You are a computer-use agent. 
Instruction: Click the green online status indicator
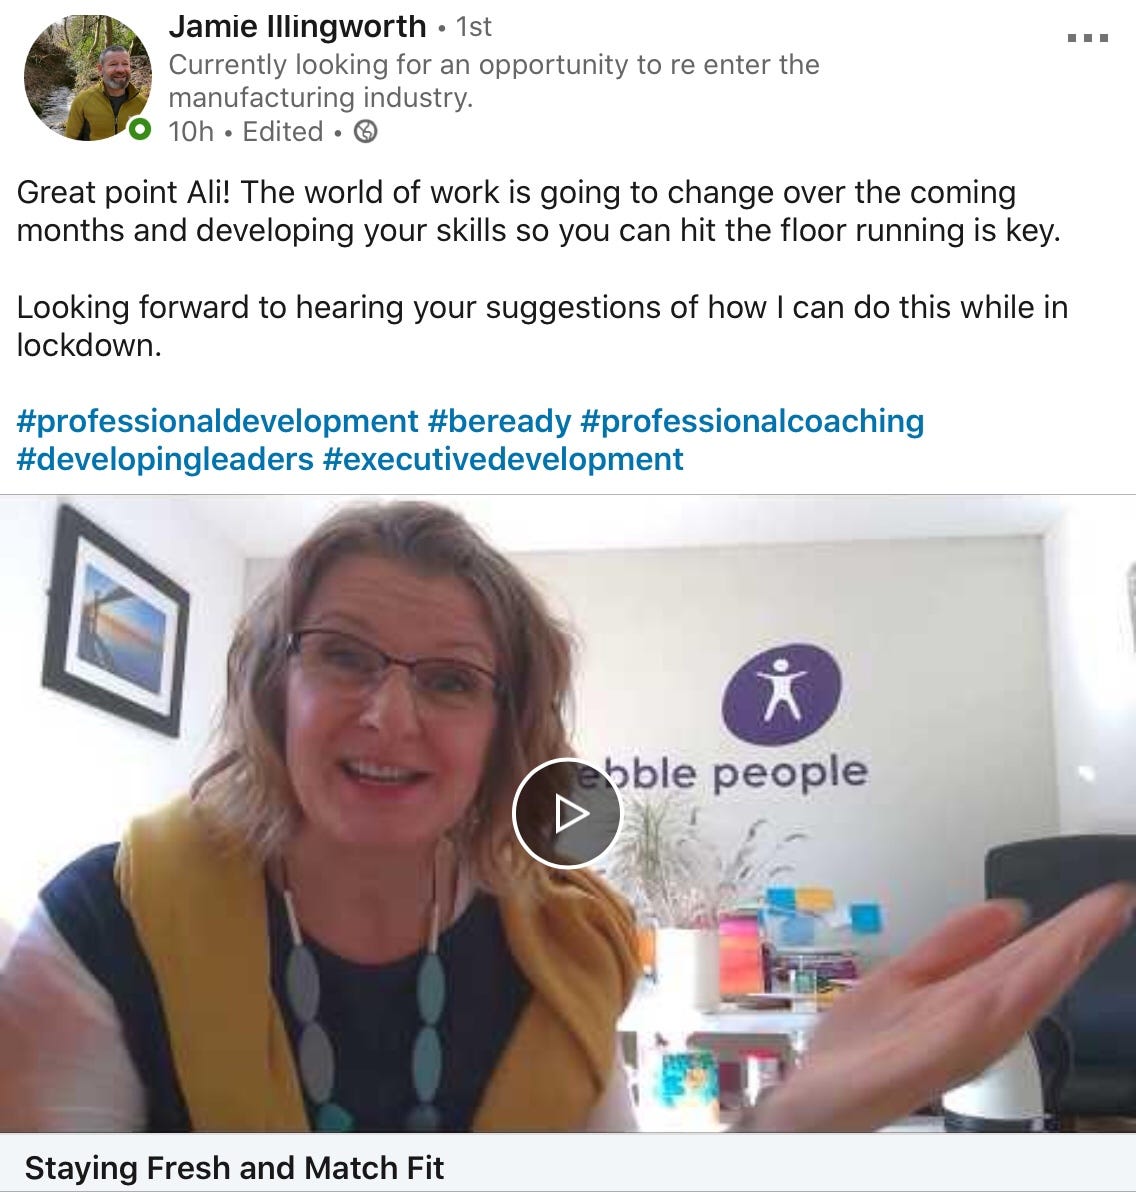[139, 129]
